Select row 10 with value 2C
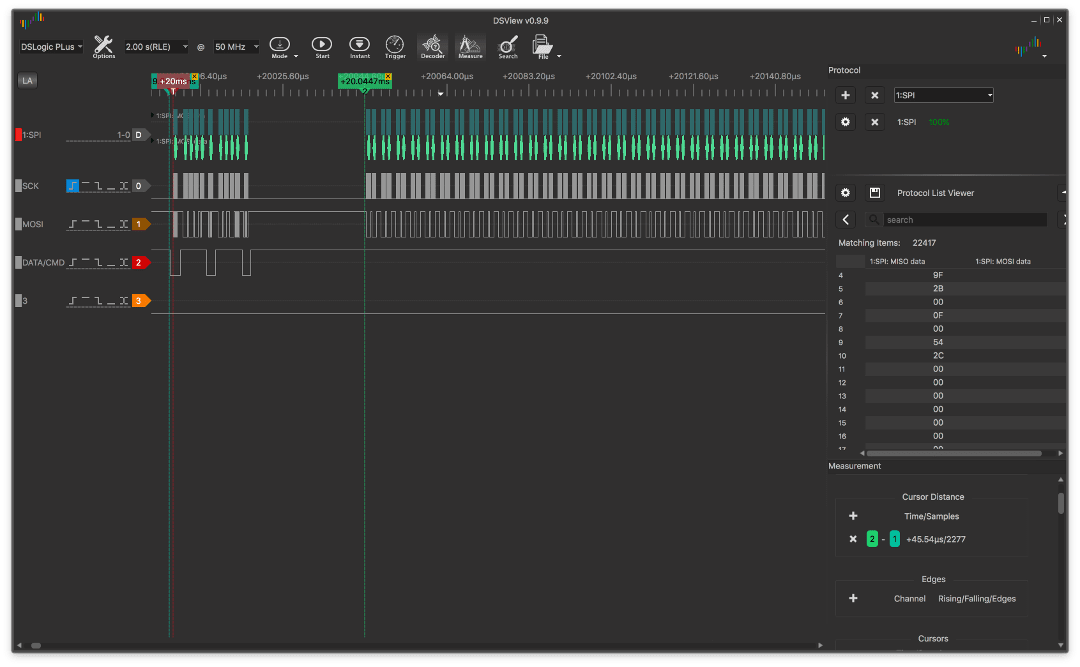The image size is (1080, 667). [951, 356]
